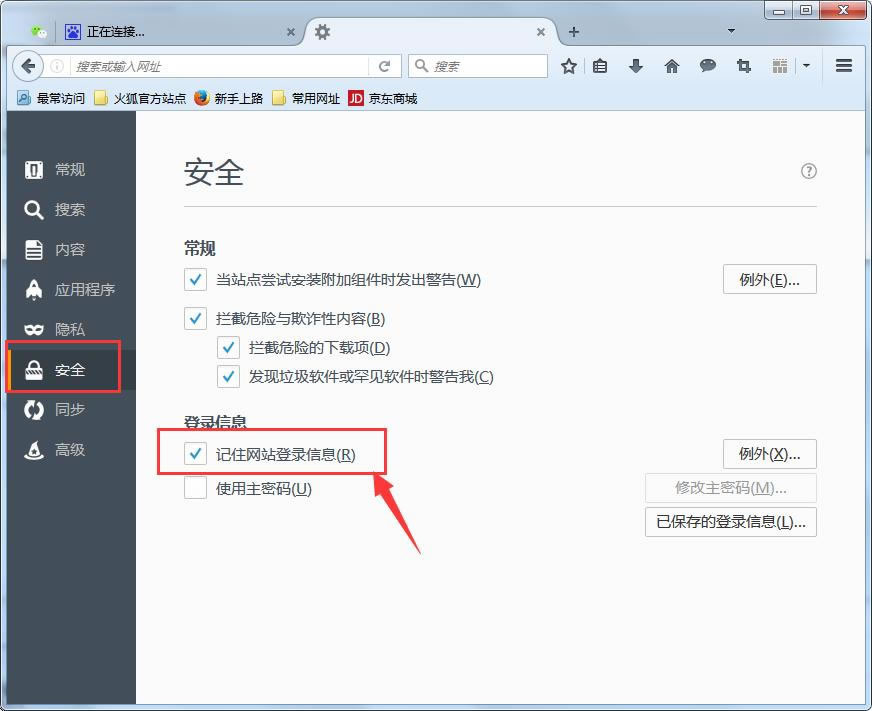Focus the address bar URL field
This screenshot has width=872, height=711.
(220, 66)
